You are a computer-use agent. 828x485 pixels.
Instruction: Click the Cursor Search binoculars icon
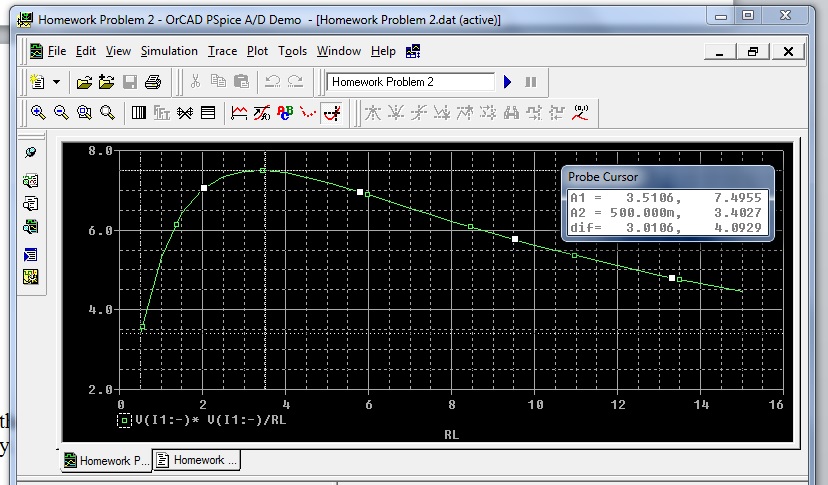pyautogui.click(x=511, y=113)
